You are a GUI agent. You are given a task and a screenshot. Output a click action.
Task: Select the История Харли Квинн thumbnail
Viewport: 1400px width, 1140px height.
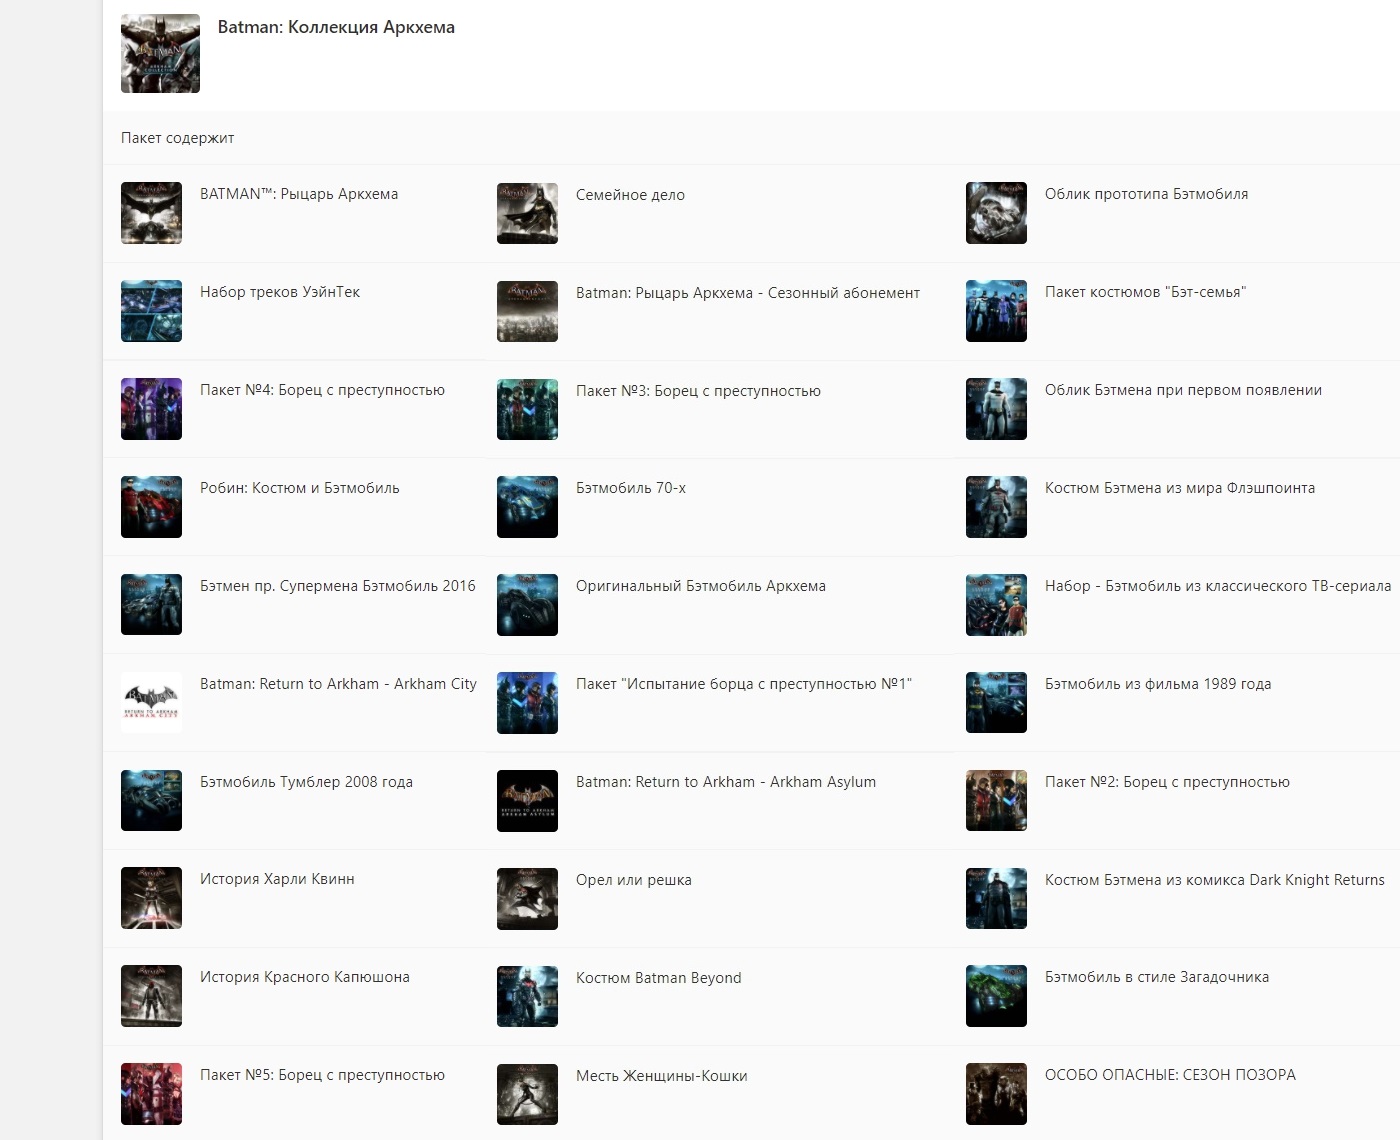point(151,898)
